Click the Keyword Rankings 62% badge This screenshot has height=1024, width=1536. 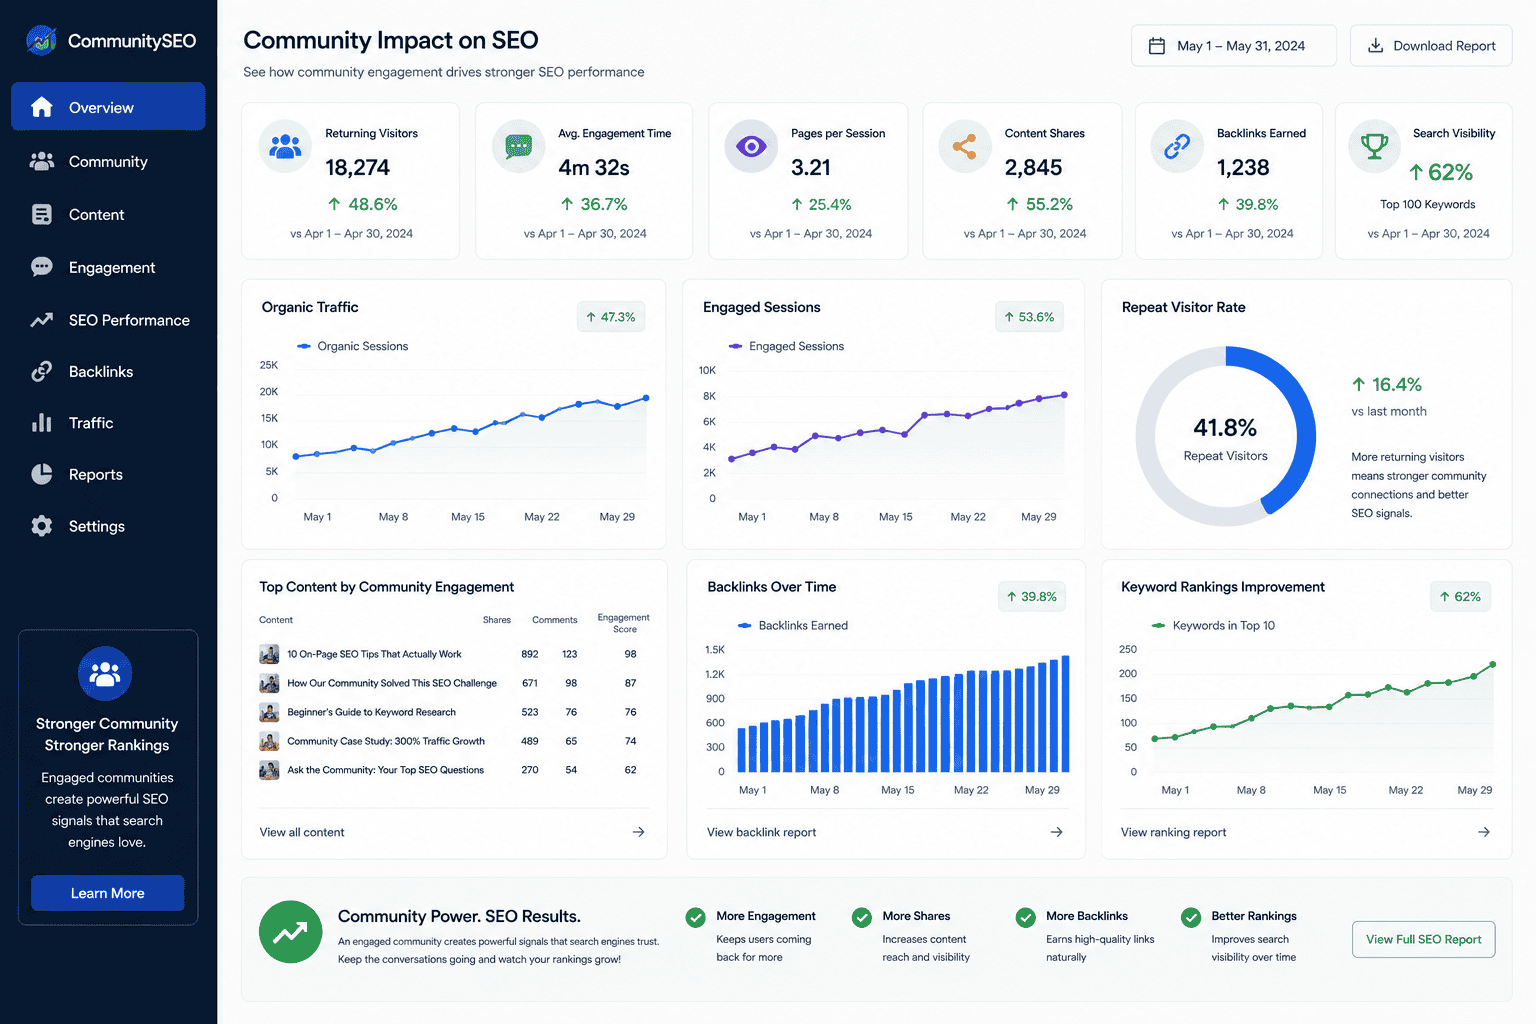coord(1460,597)
